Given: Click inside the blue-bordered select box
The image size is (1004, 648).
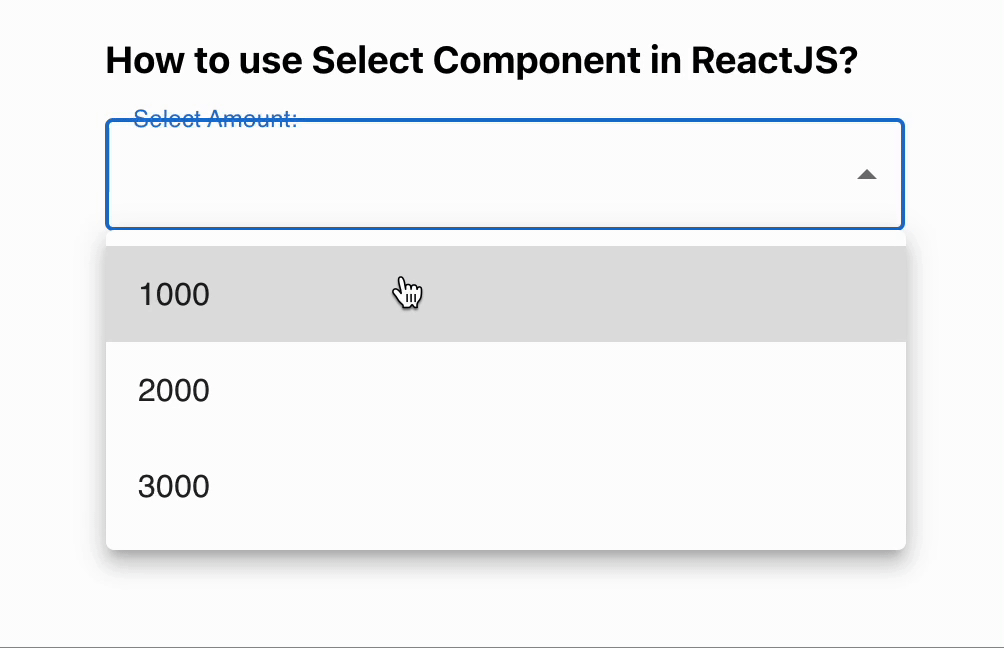Looking at the screenshot, I should (450, 180).
